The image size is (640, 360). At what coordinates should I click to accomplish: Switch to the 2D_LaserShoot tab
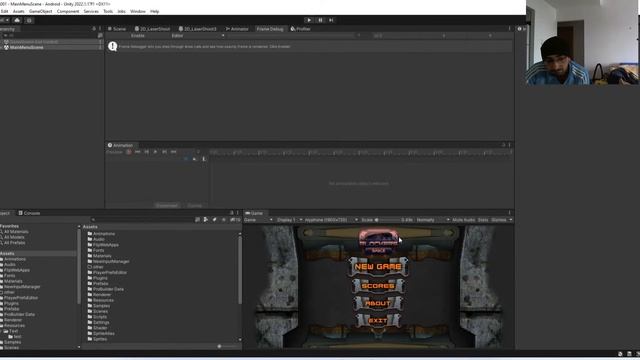tap(152, 29)
